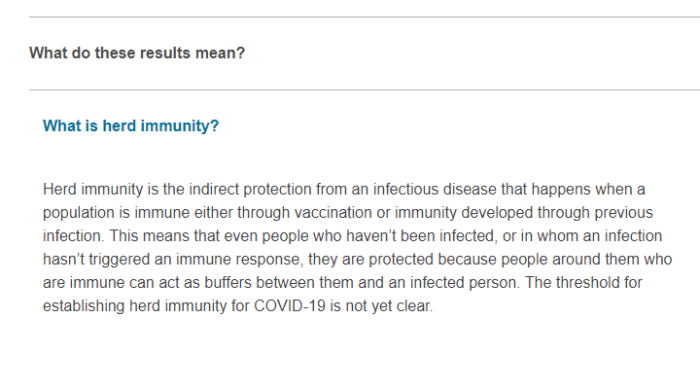Click the divider line below the results header
Image resolution: width=700 pixels, height=389 pixels.
click(x=364, y=90)
